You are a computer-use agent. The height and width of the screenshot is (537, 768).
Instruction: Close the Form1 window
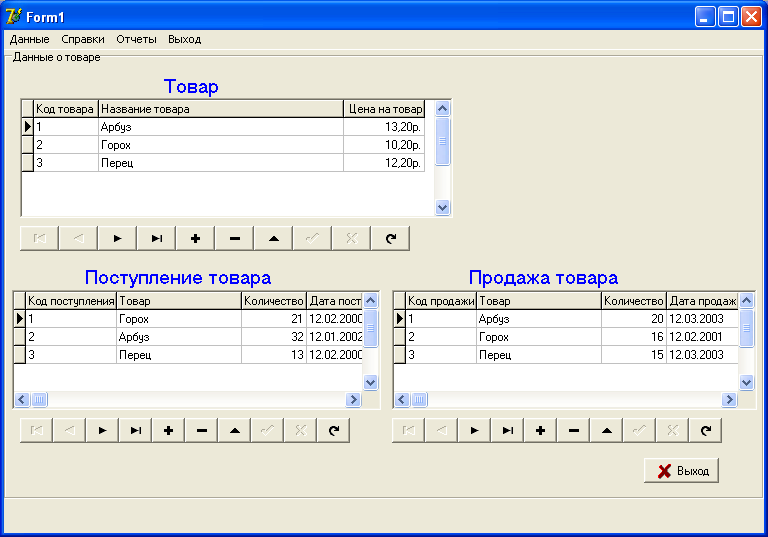[751, 17]
